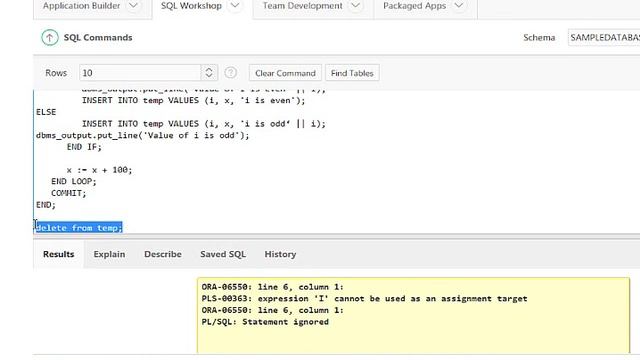Open the Team Development tab

pos(302,6)
